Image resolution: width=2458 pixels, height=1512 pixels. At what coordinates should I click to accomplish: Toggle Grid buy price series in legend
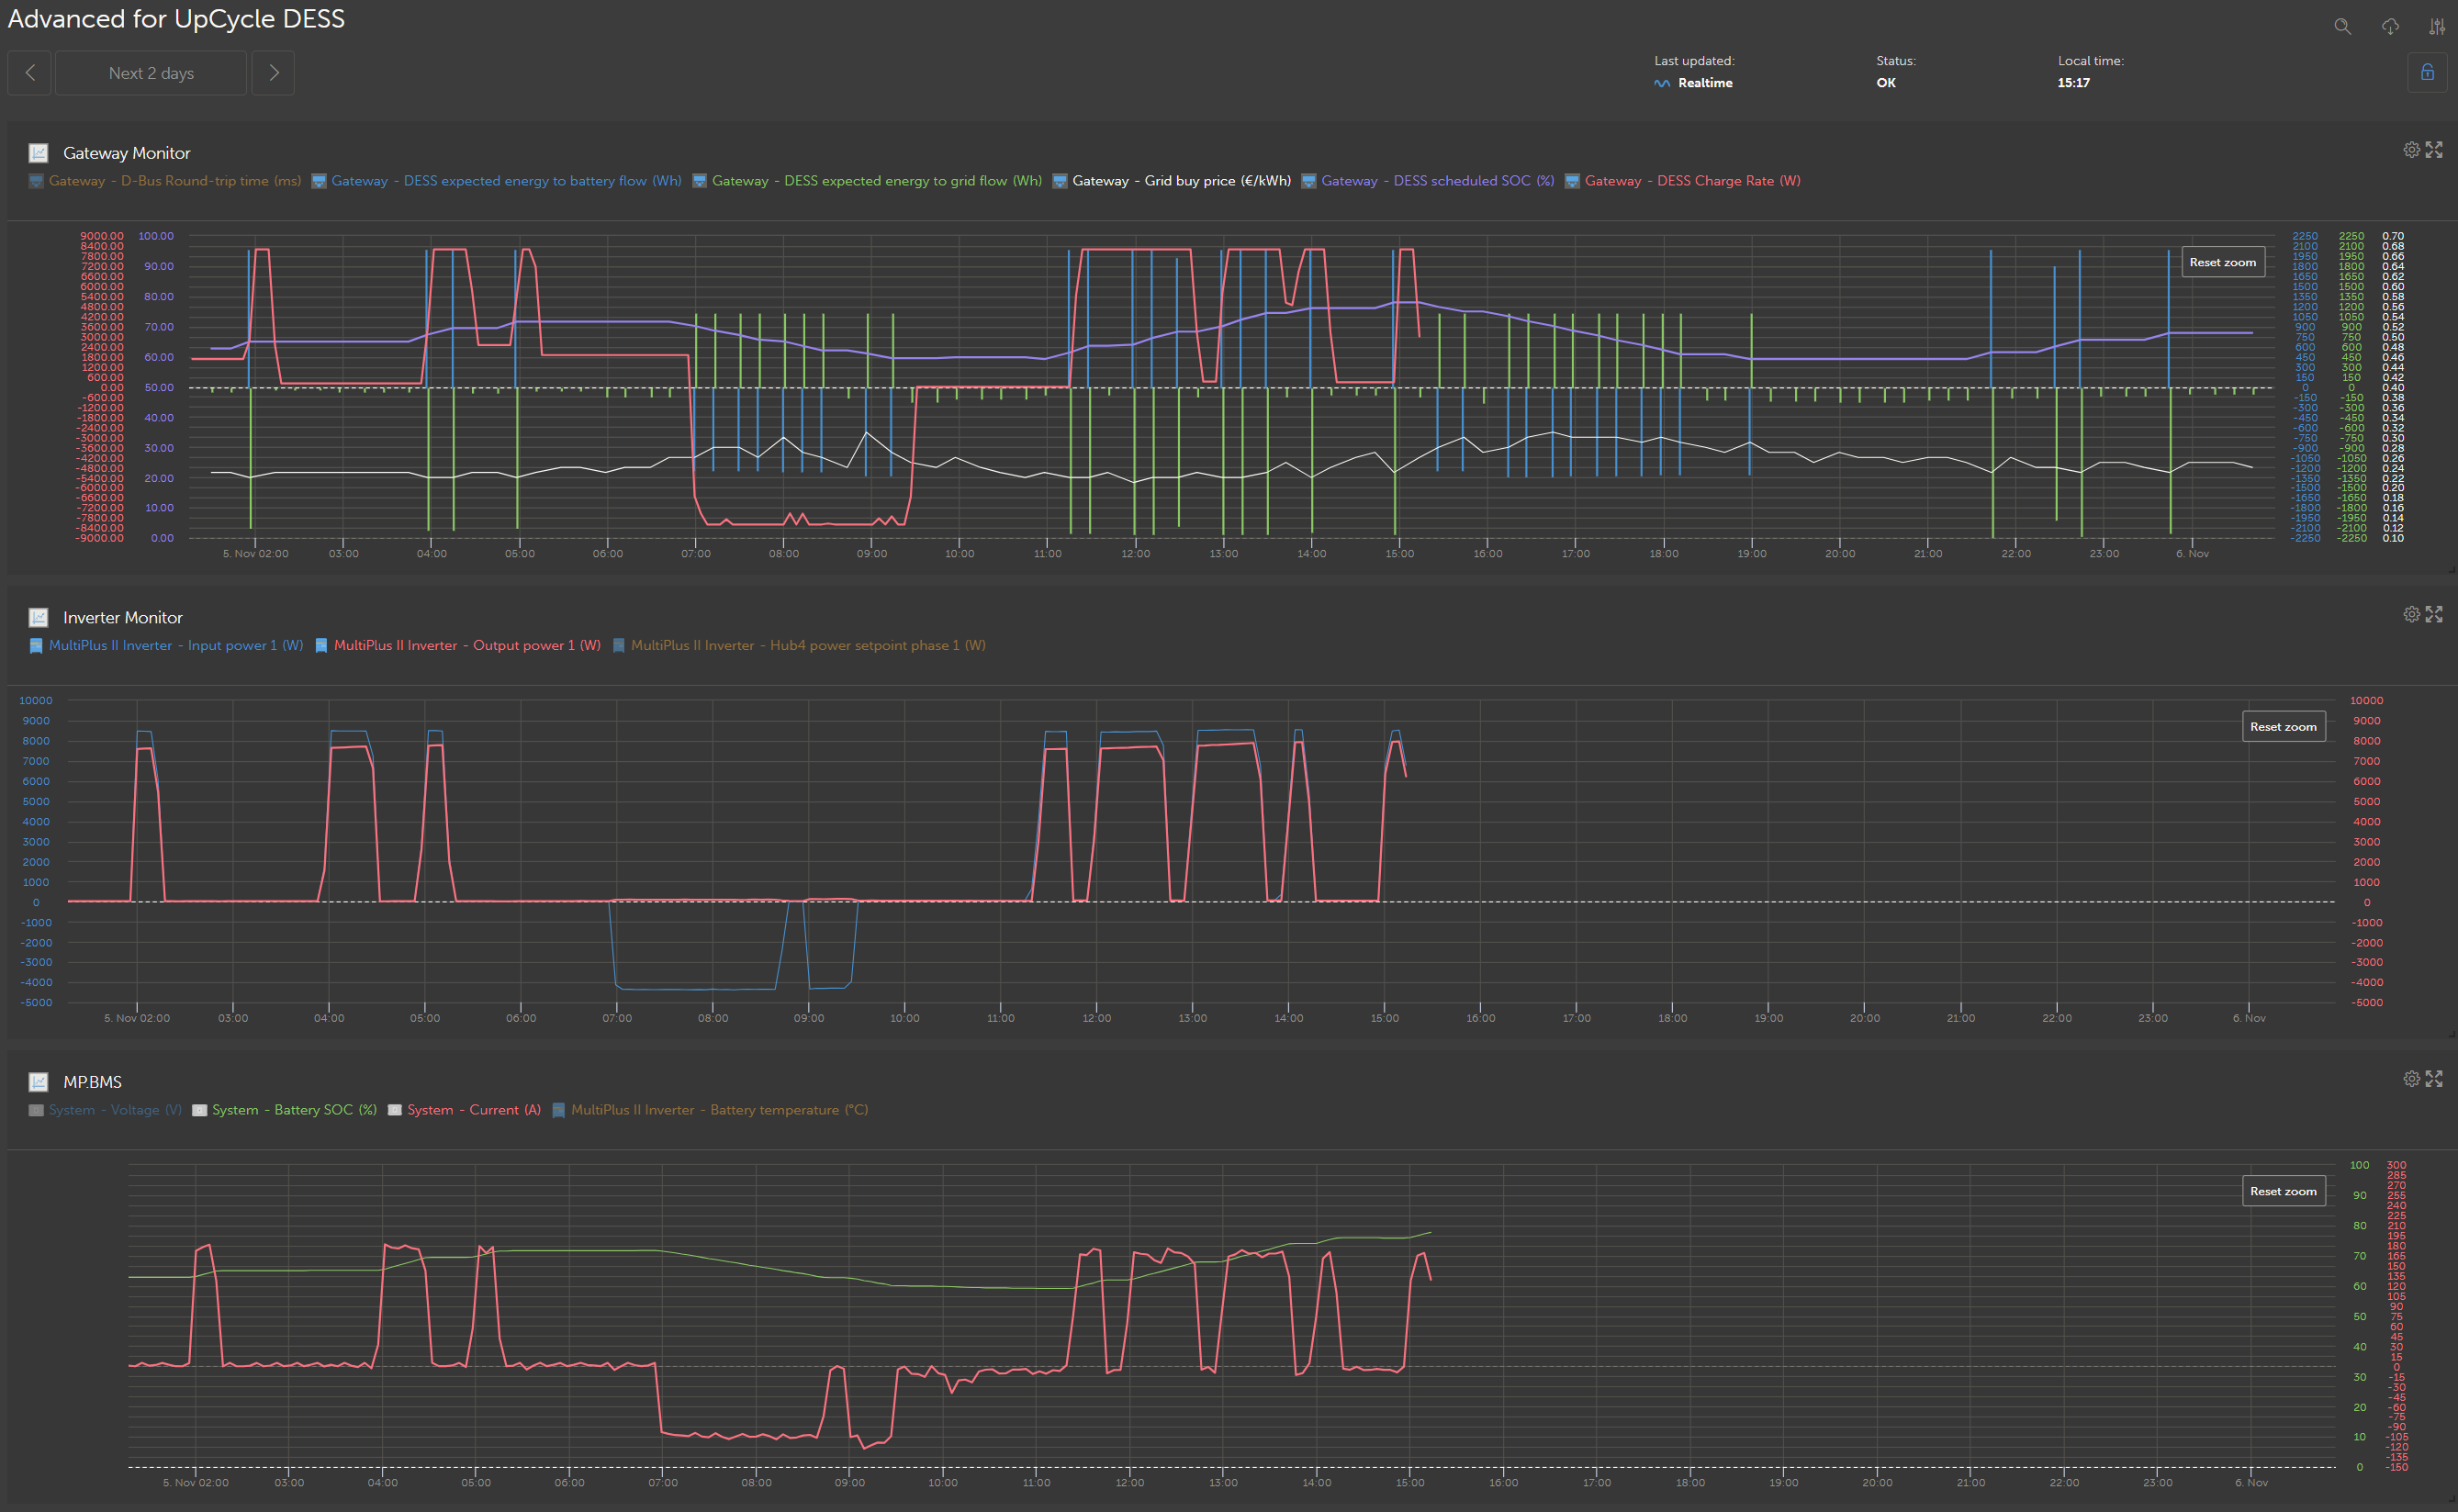(1180, 181)
